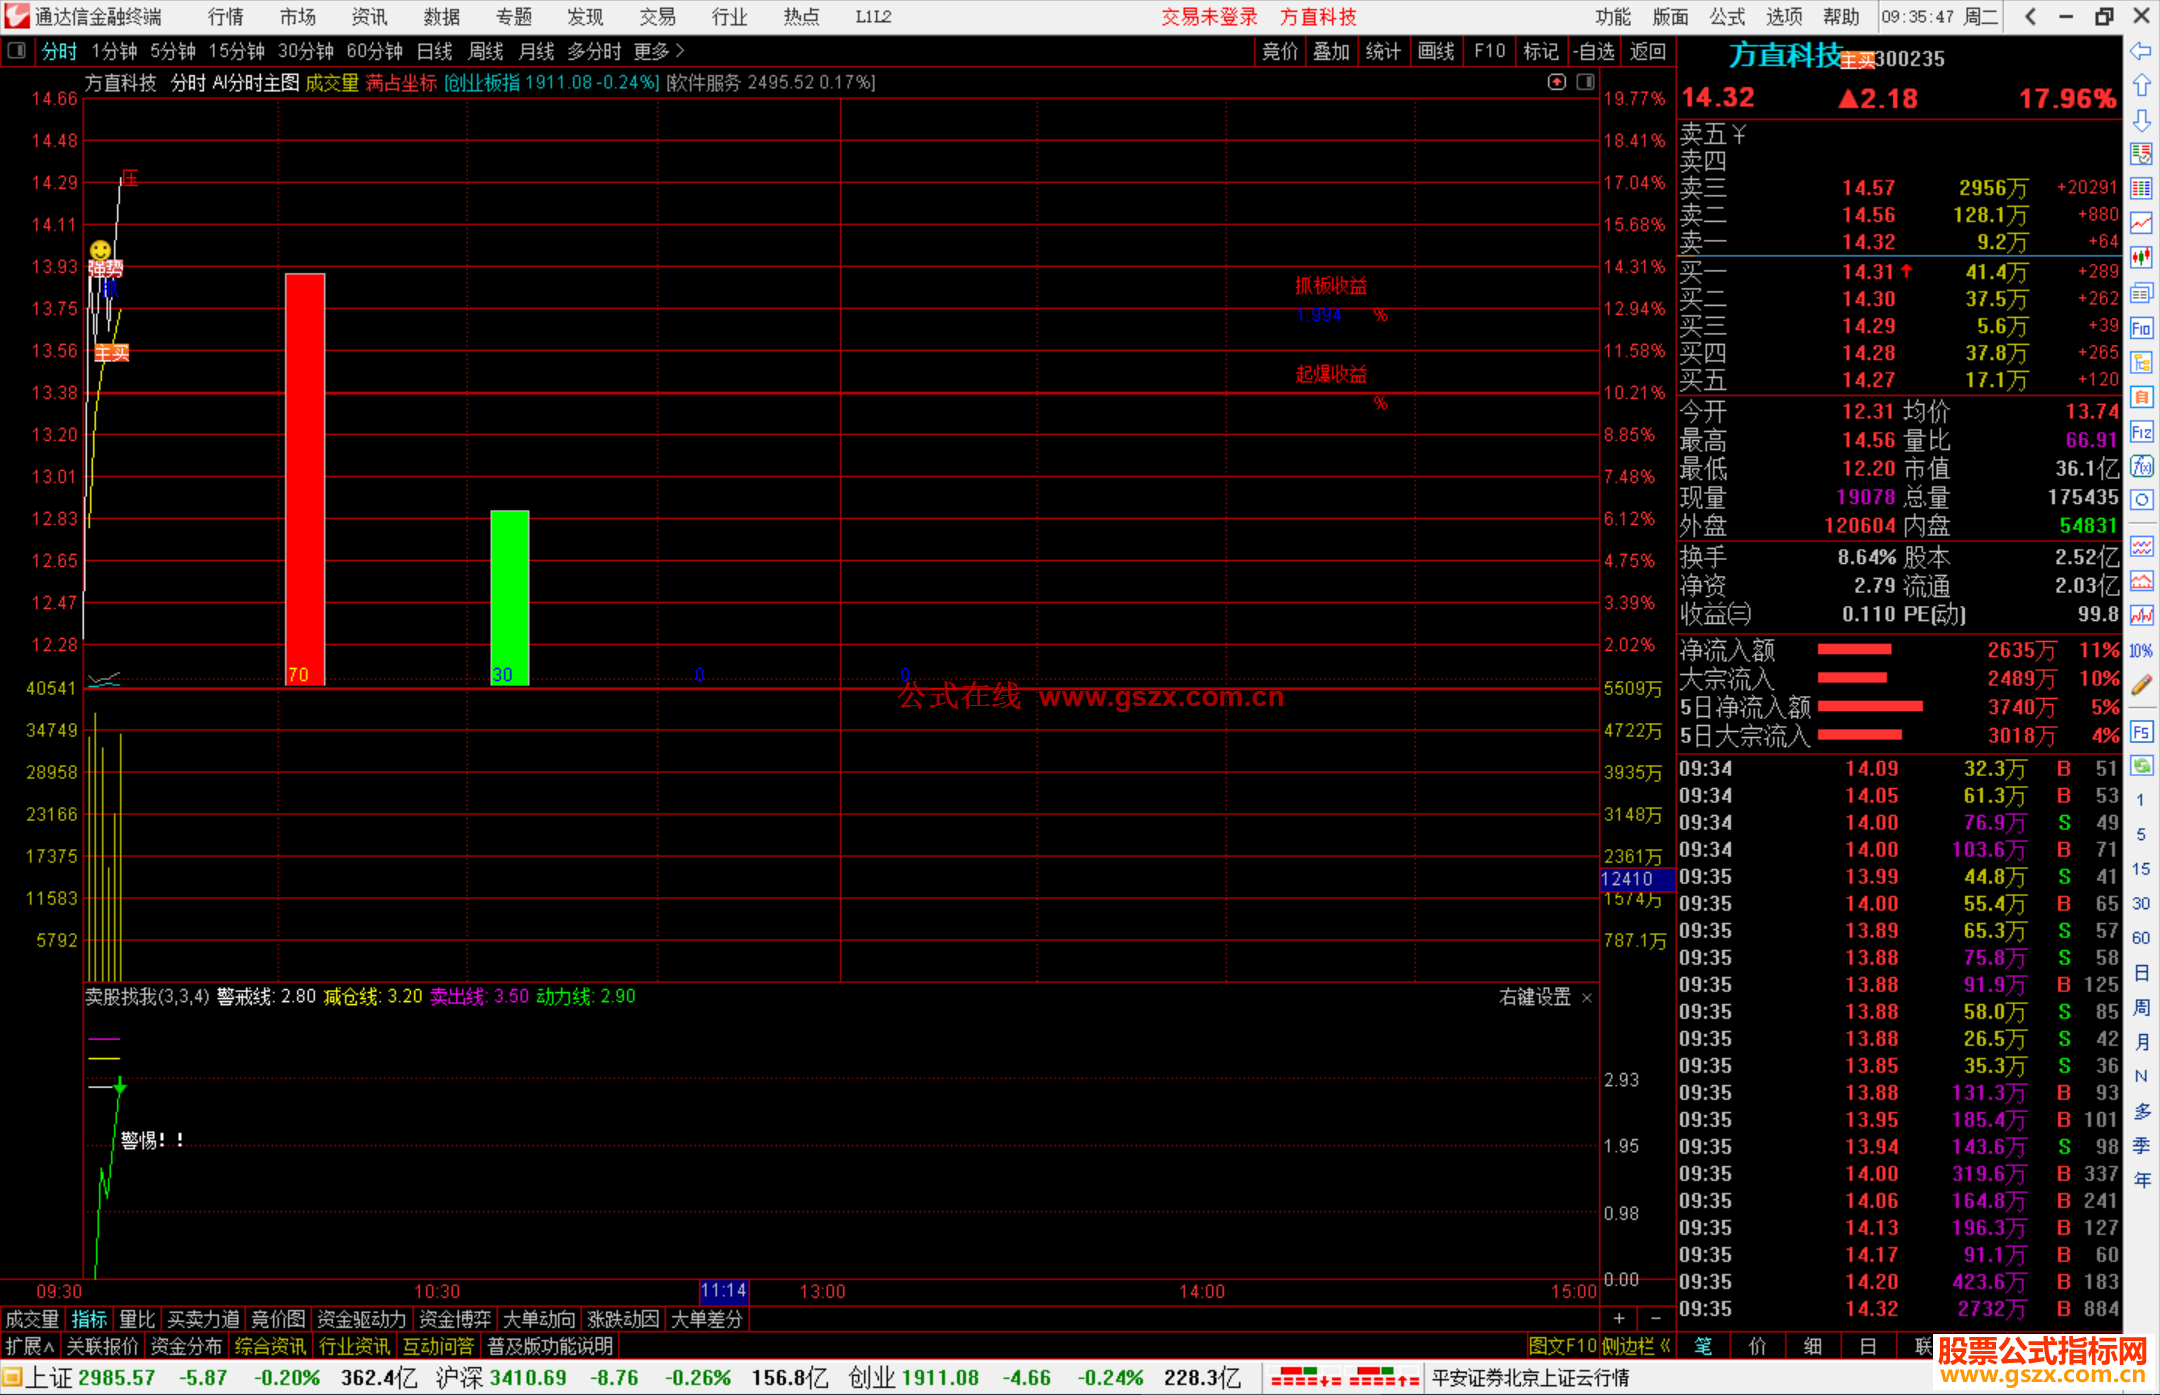Click the blue back arrow icon
The image size is (2160, 1395).
pos(2140,51)
